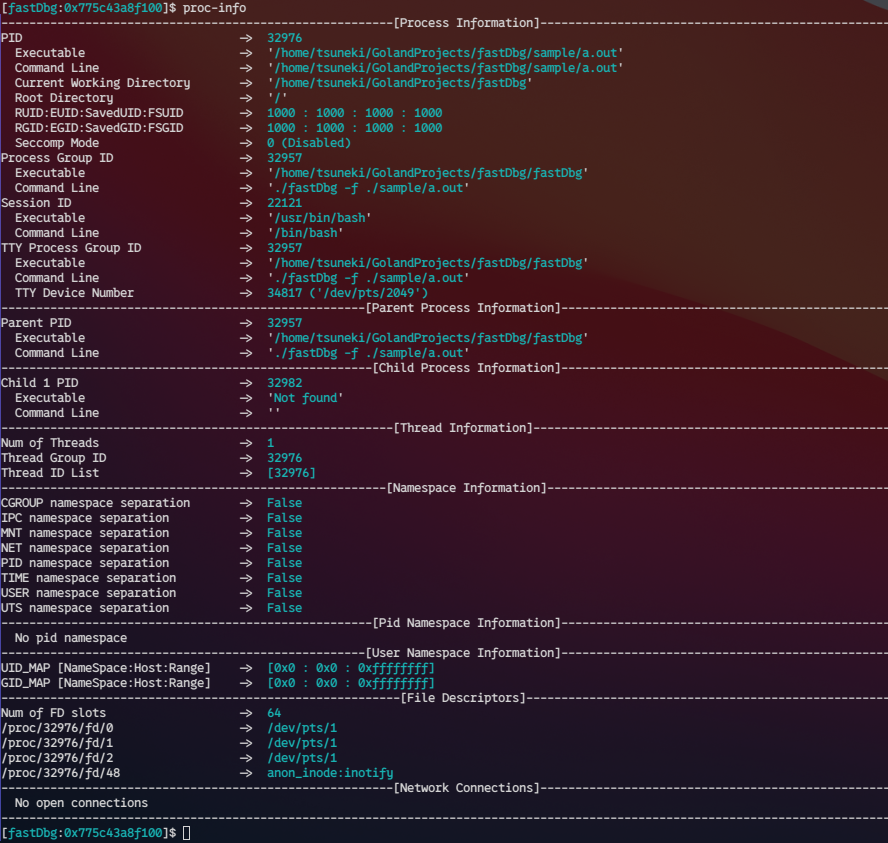Screen dimensions: 888x843
Task: Click the Seccomp Mode value '0 (Disabled)'
Action: pos(309,143)
